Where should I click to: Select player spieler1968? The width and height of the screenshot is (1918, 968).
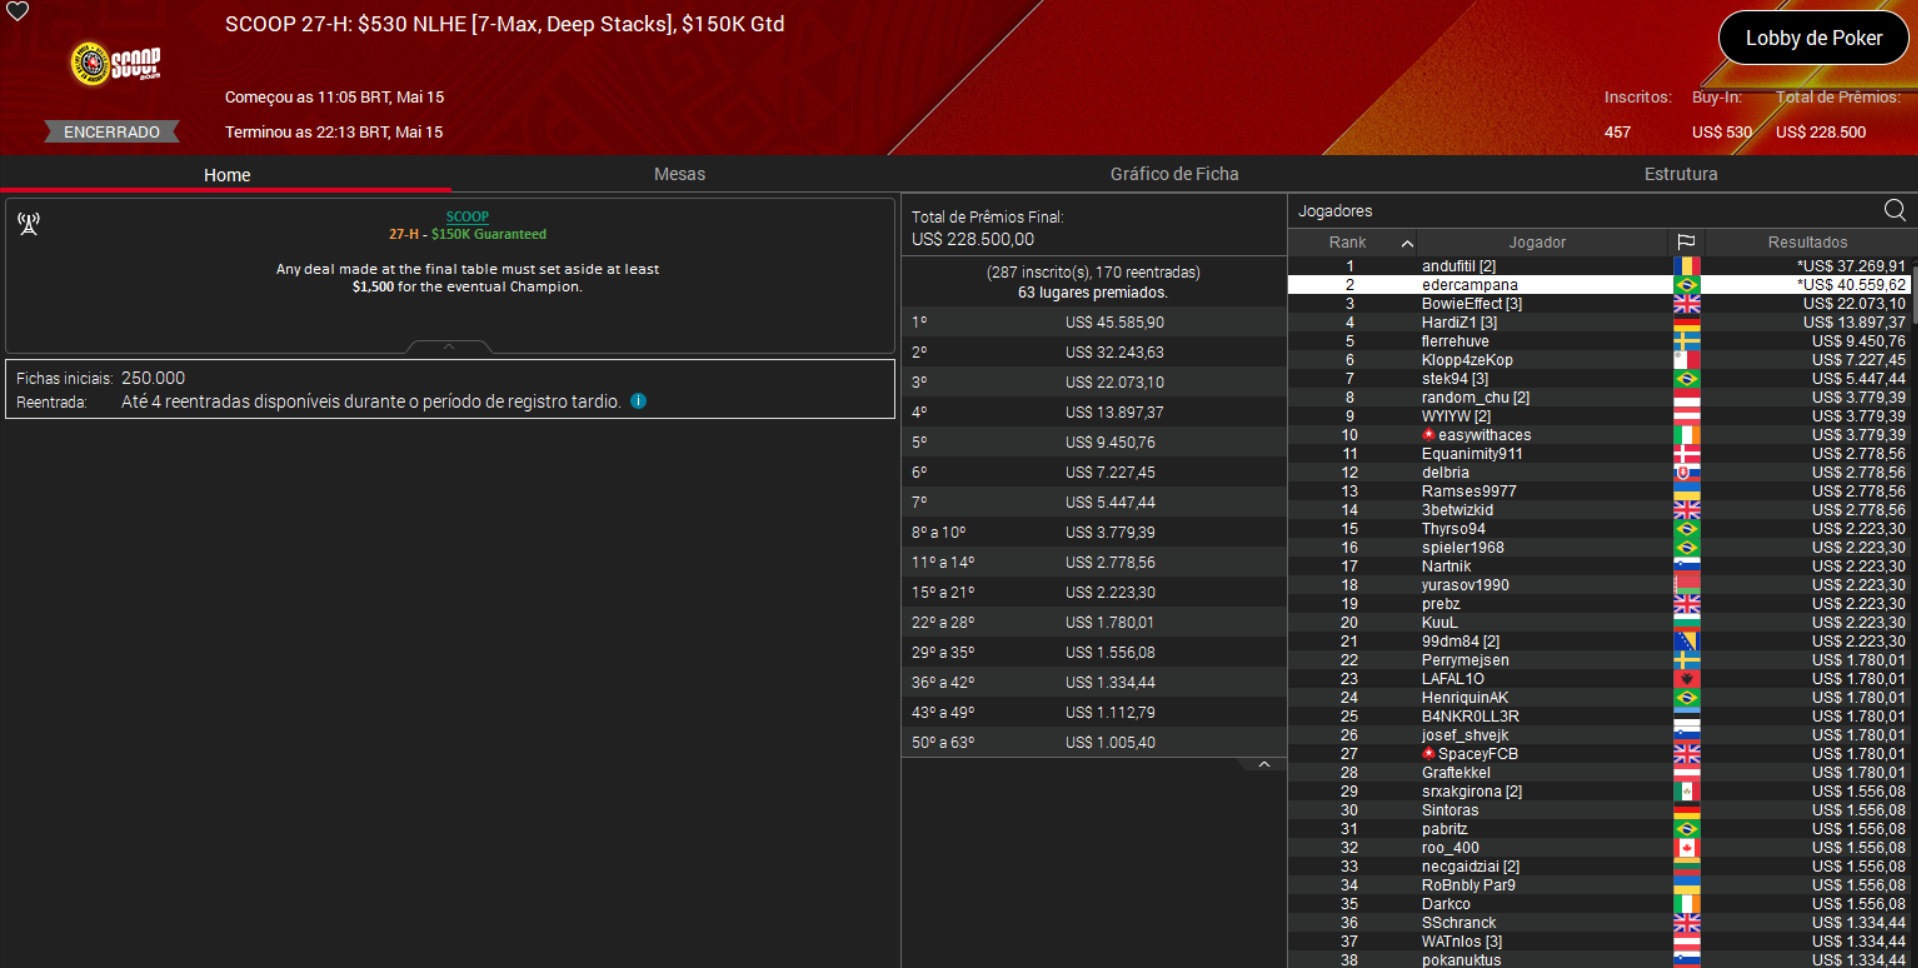[1462, 547]
